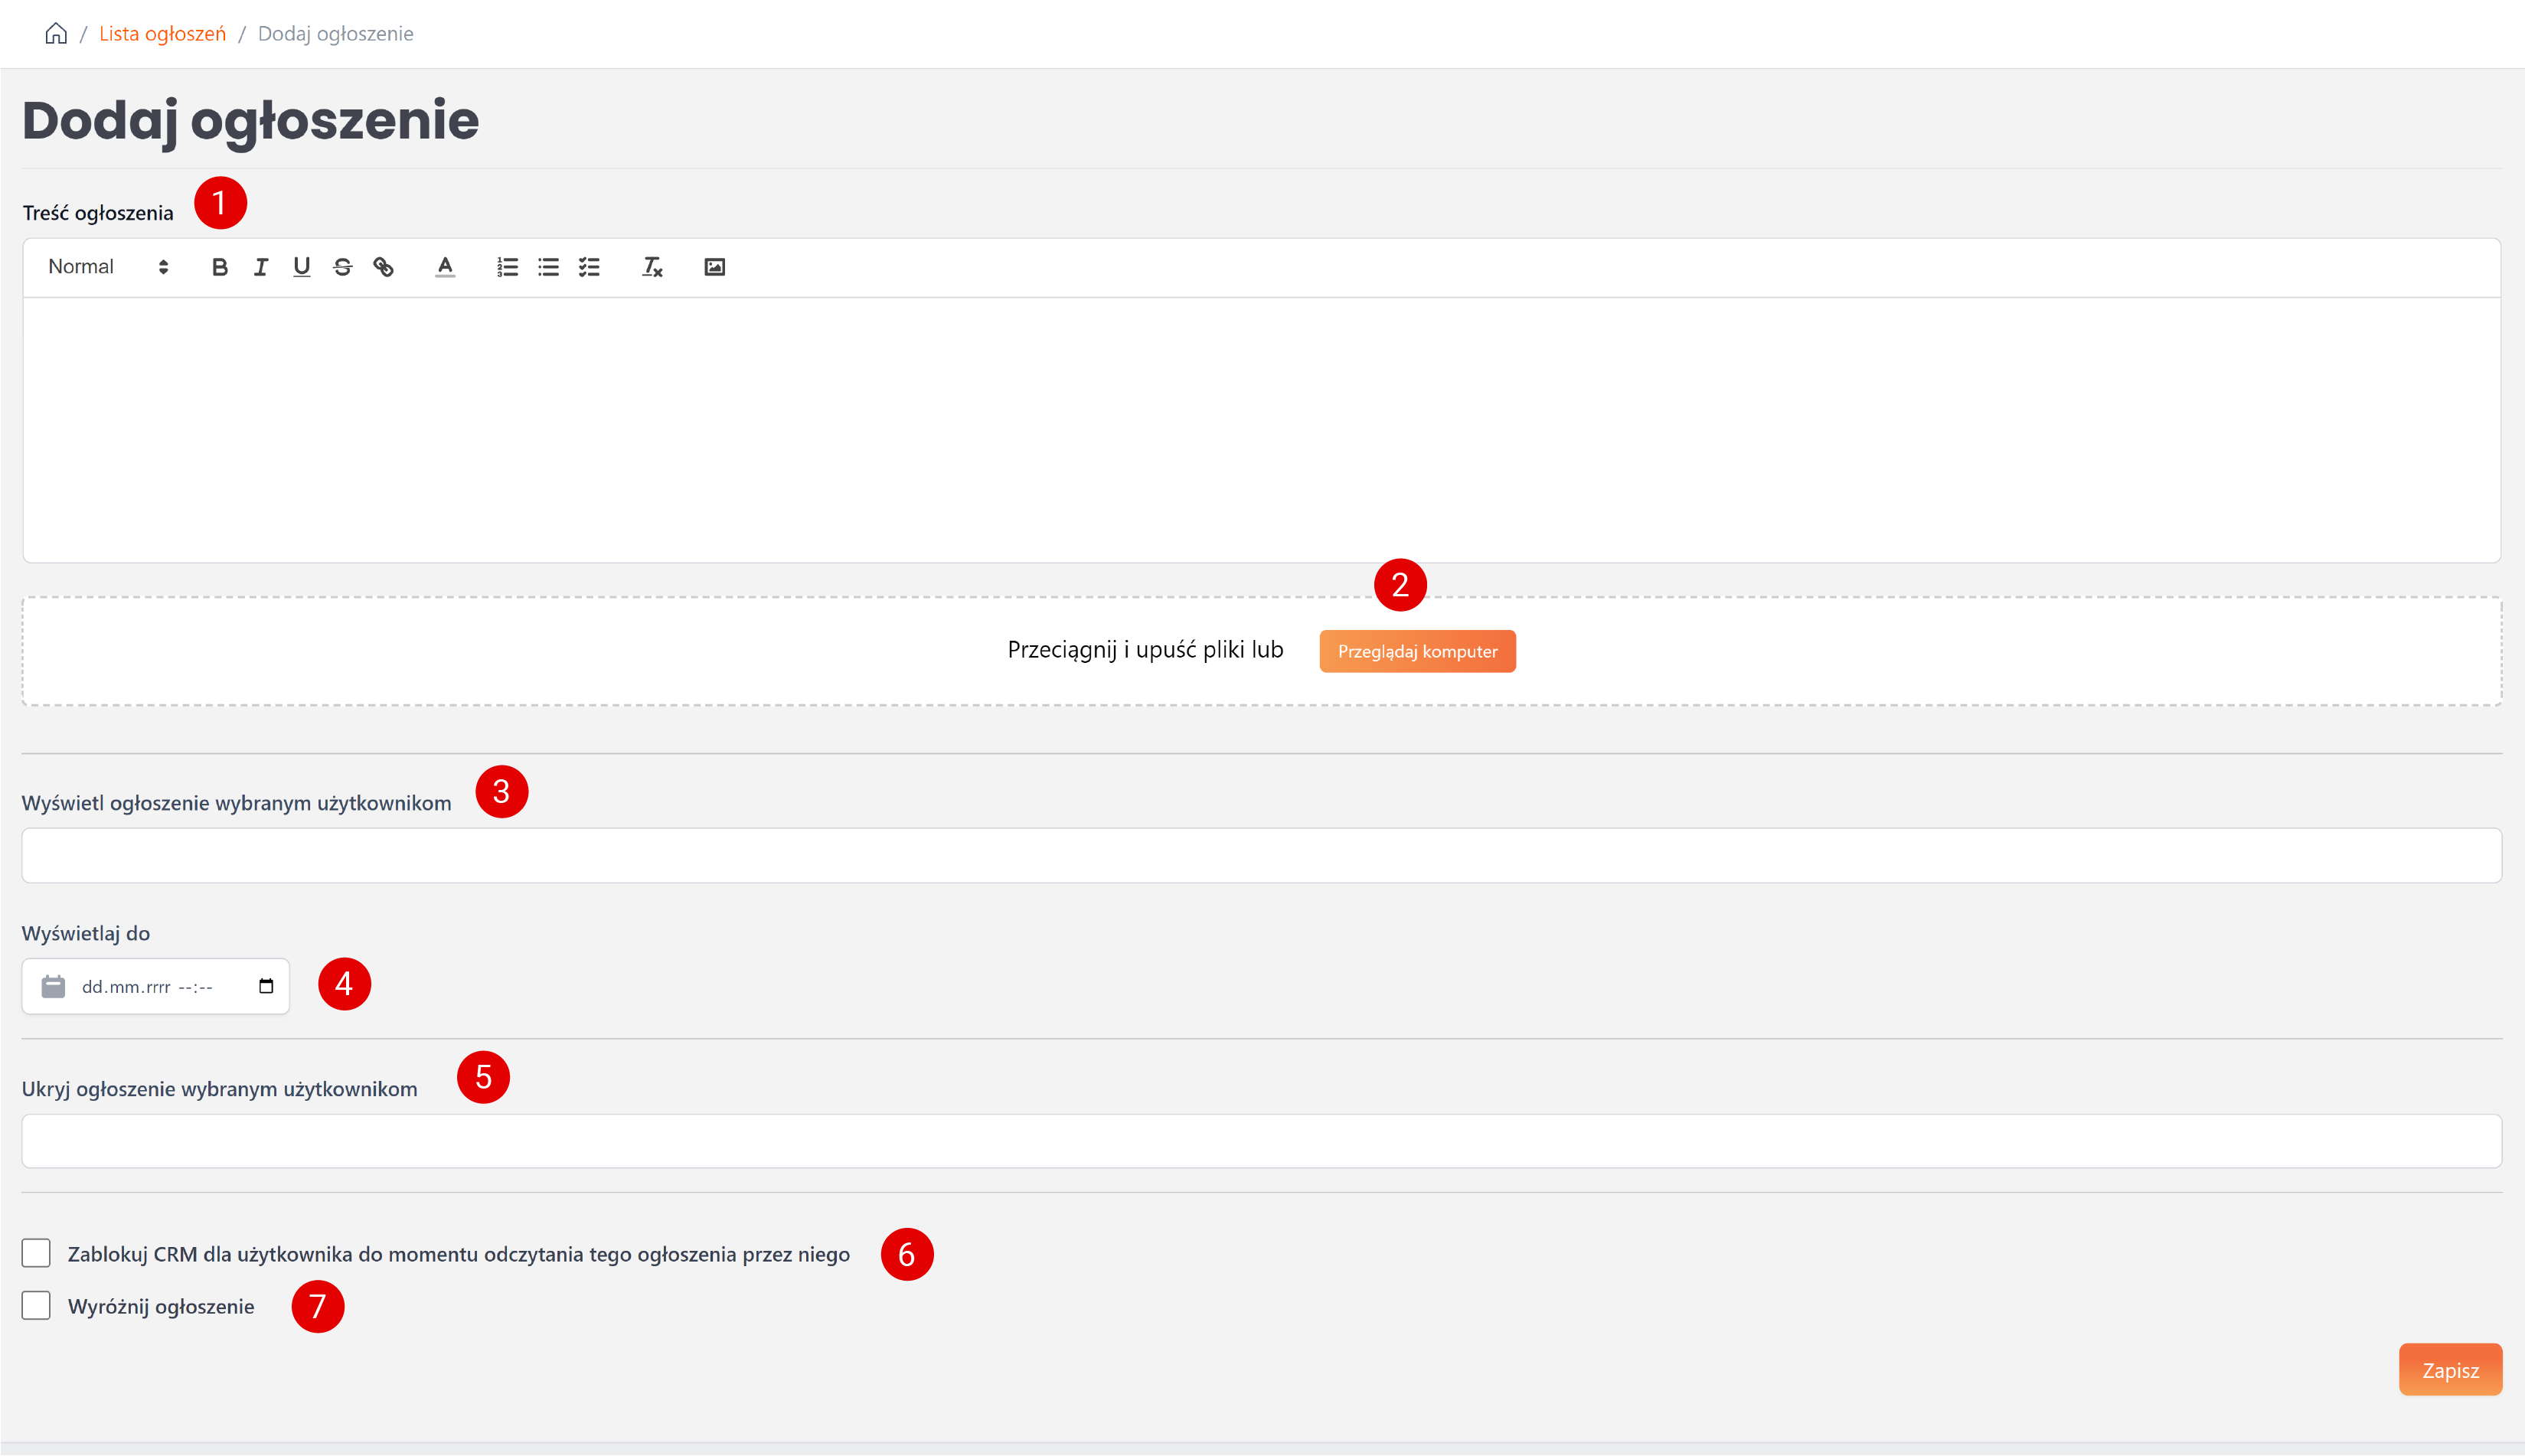This screenshot has width=2525, height=1456.
Task: Toggle bold formatting in editor toolbar
Action: tap(220, 267)
